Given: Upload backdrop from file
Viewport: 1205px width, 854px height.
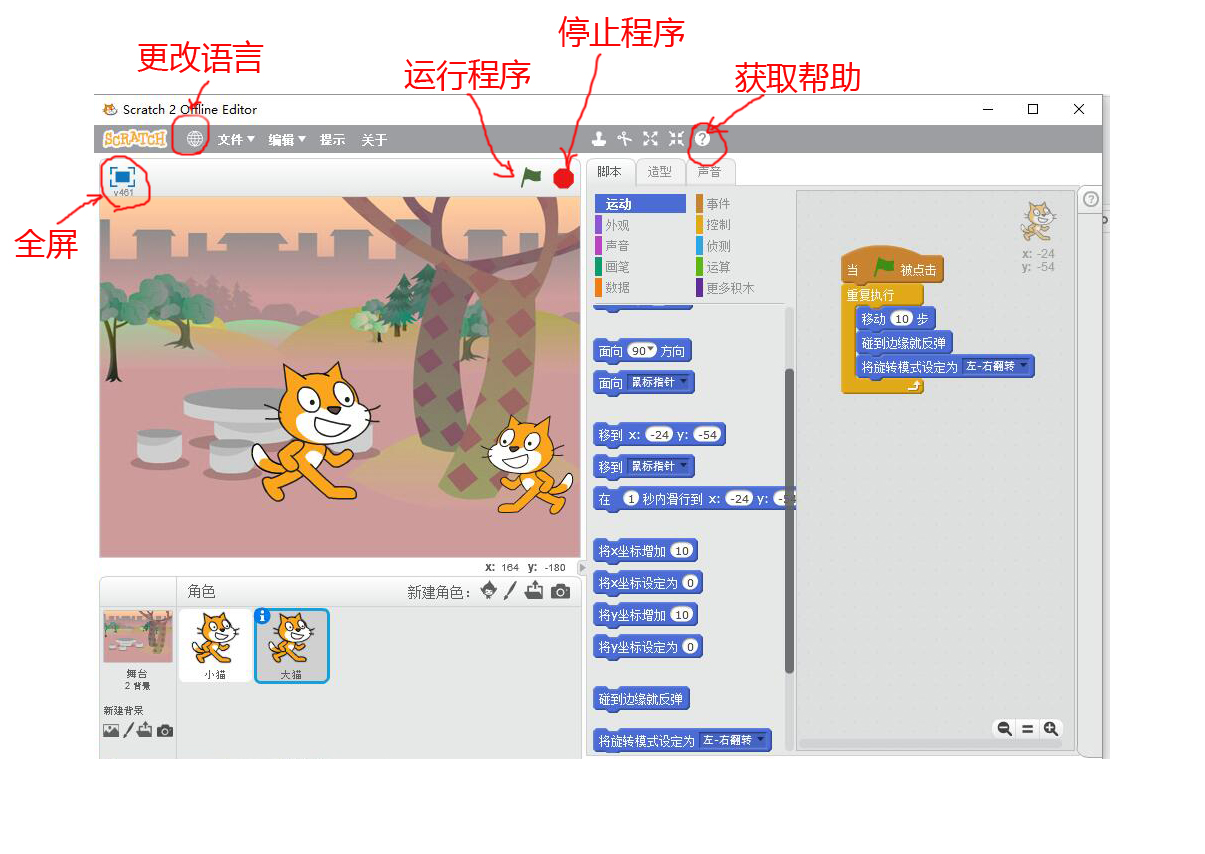Looking at the screenshot, I should click(145, 730).
